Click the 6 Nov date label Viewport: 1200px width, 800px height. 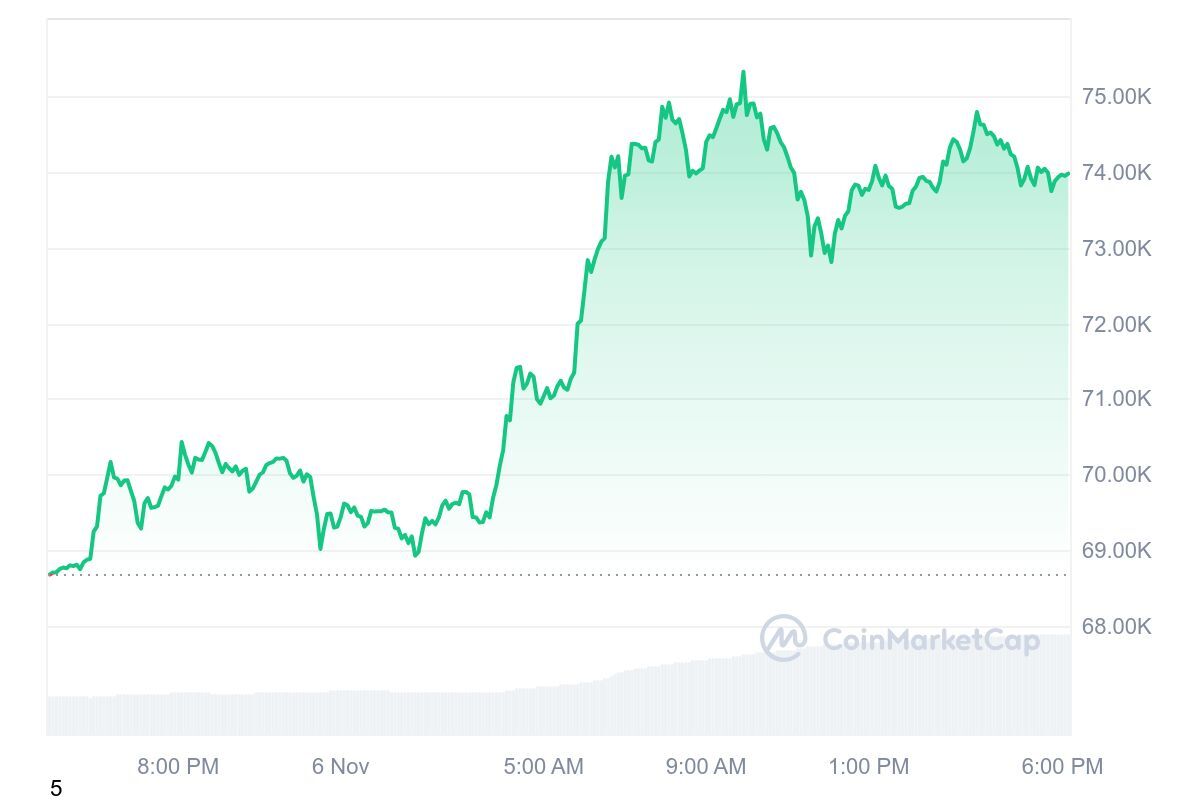click(340, 767)
